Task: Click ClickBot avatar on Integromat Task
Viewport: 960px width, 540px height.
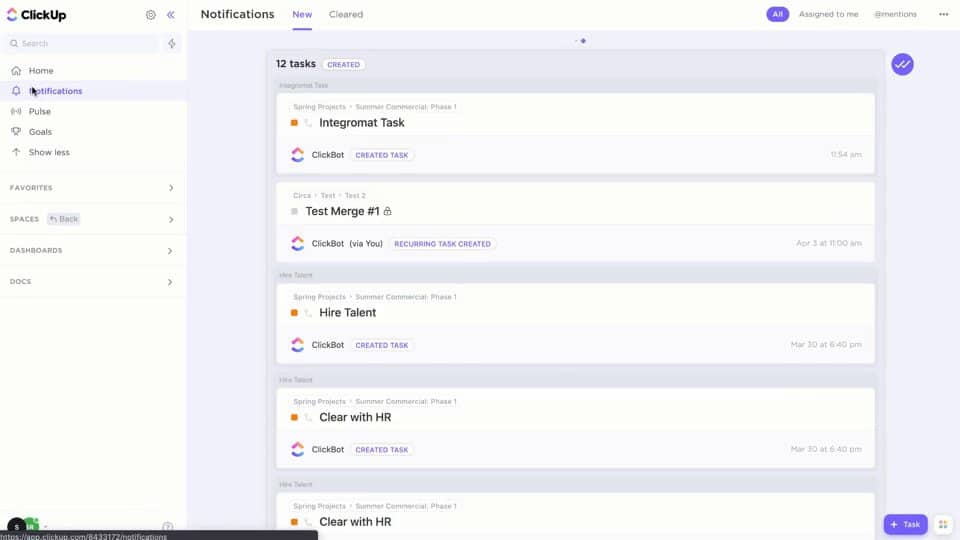Action: 298,155
